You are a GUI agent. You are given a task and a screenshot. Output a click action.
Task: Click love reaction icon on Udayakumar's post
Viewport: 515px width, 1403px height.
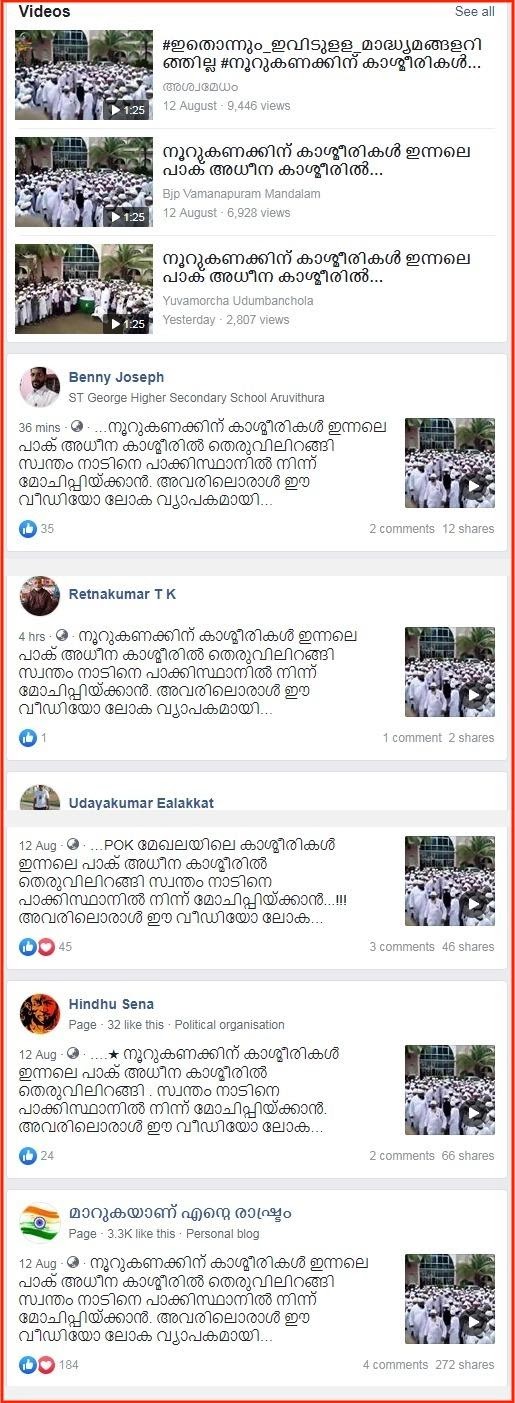[46, 947]
